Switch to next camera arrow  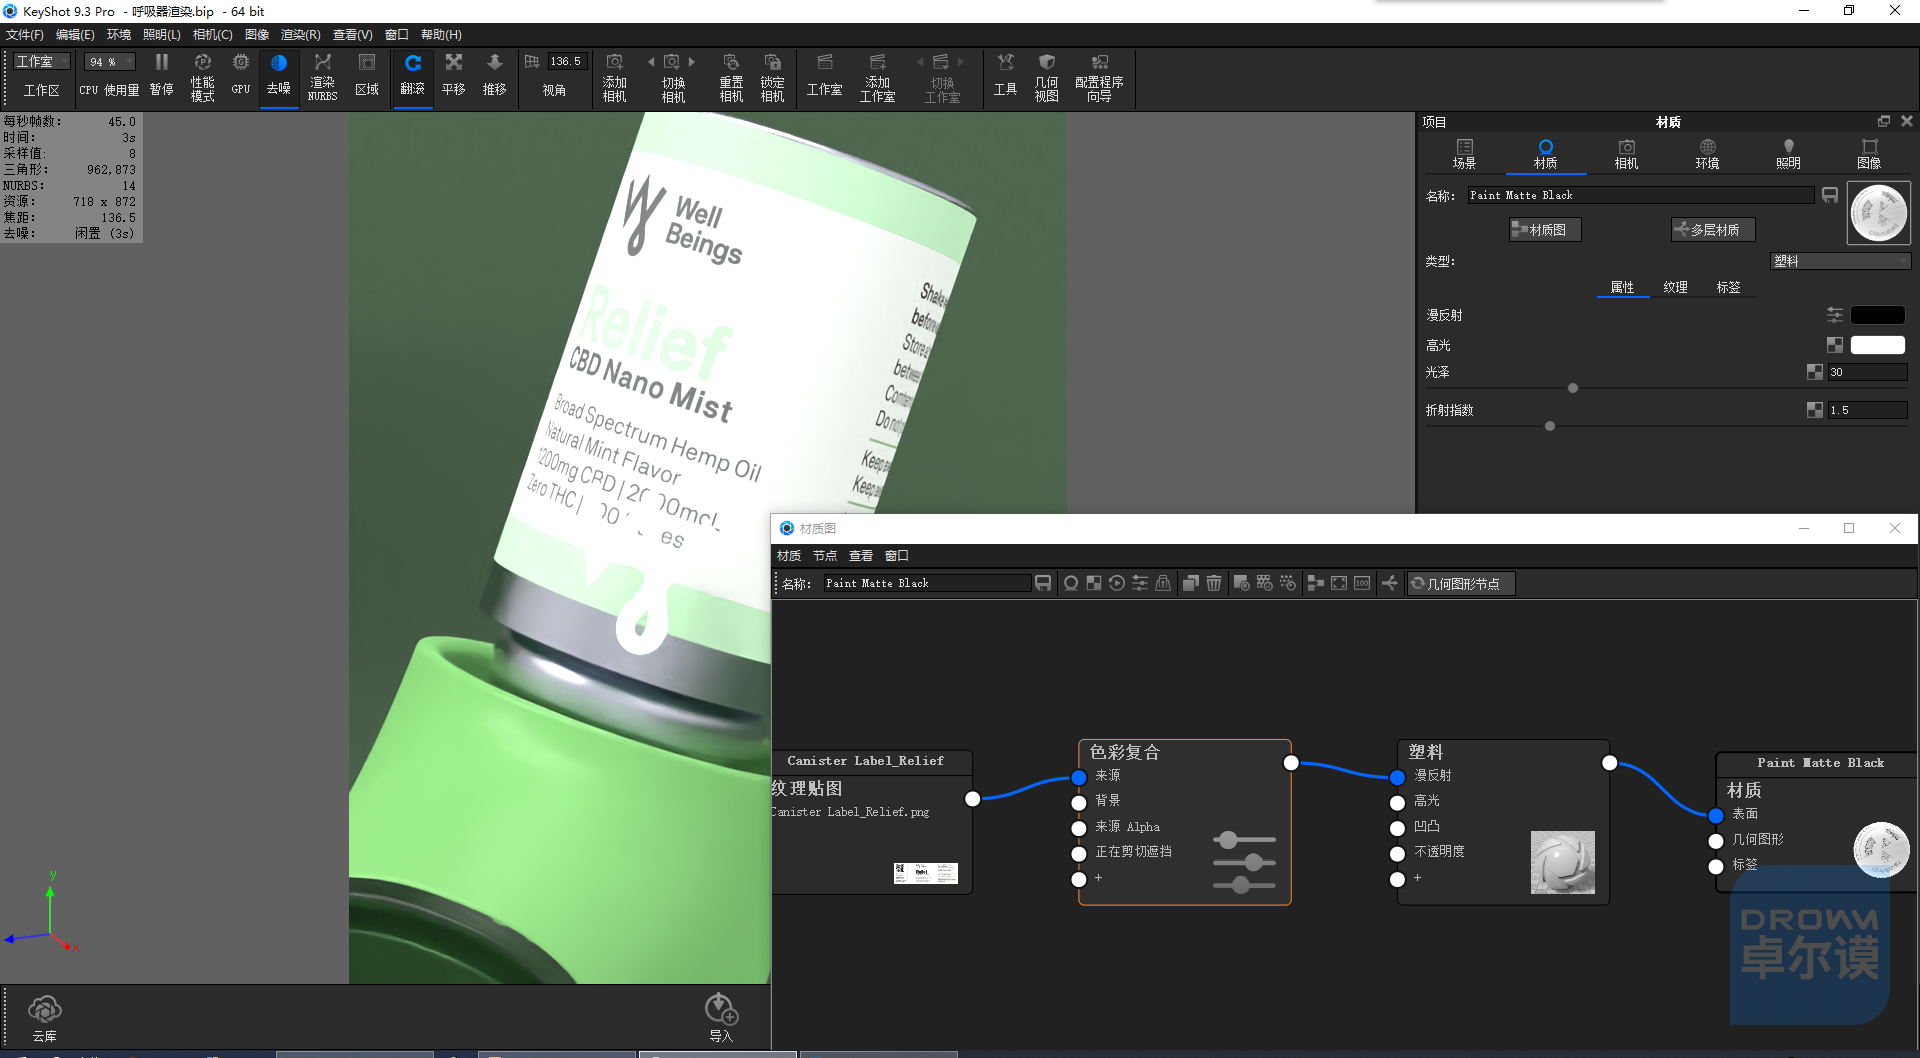pos(692,62)
